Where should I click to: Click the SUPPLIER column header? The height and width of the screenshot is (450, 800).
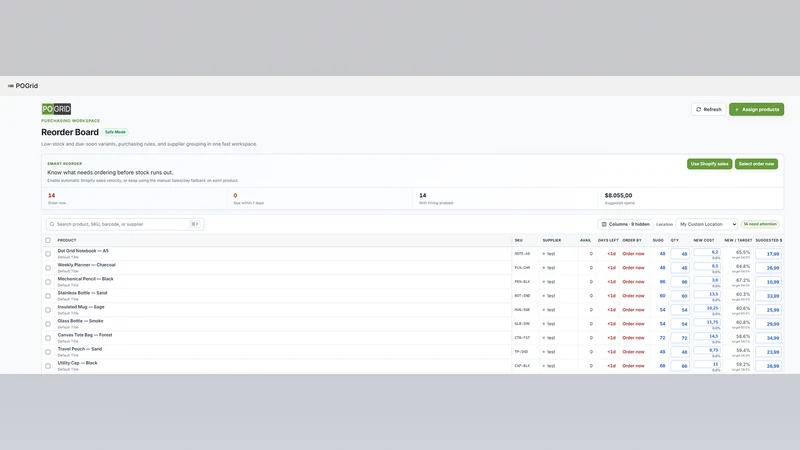(x=552, y=240)
